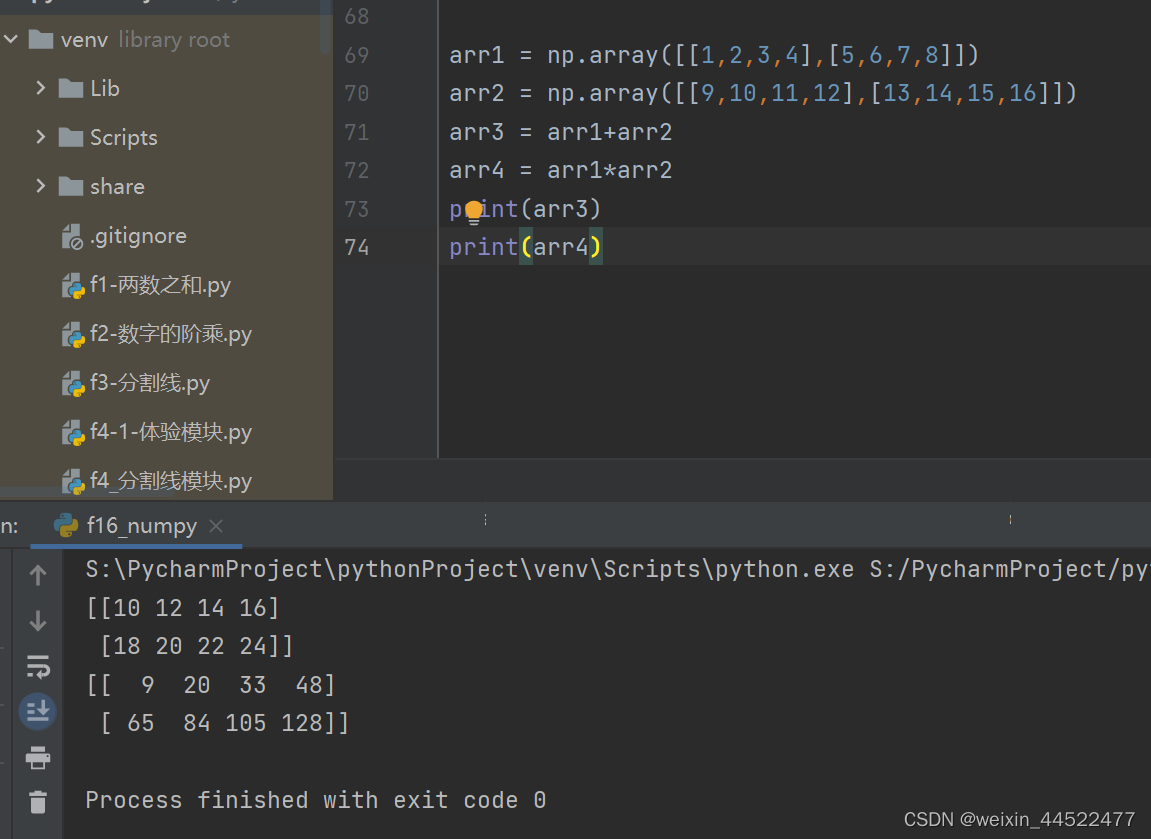Viewport: 1151px width, 839px height.
Task: Open f4-1-体验模块.py file
Action: pyautogui.click(x=170, y=432)
